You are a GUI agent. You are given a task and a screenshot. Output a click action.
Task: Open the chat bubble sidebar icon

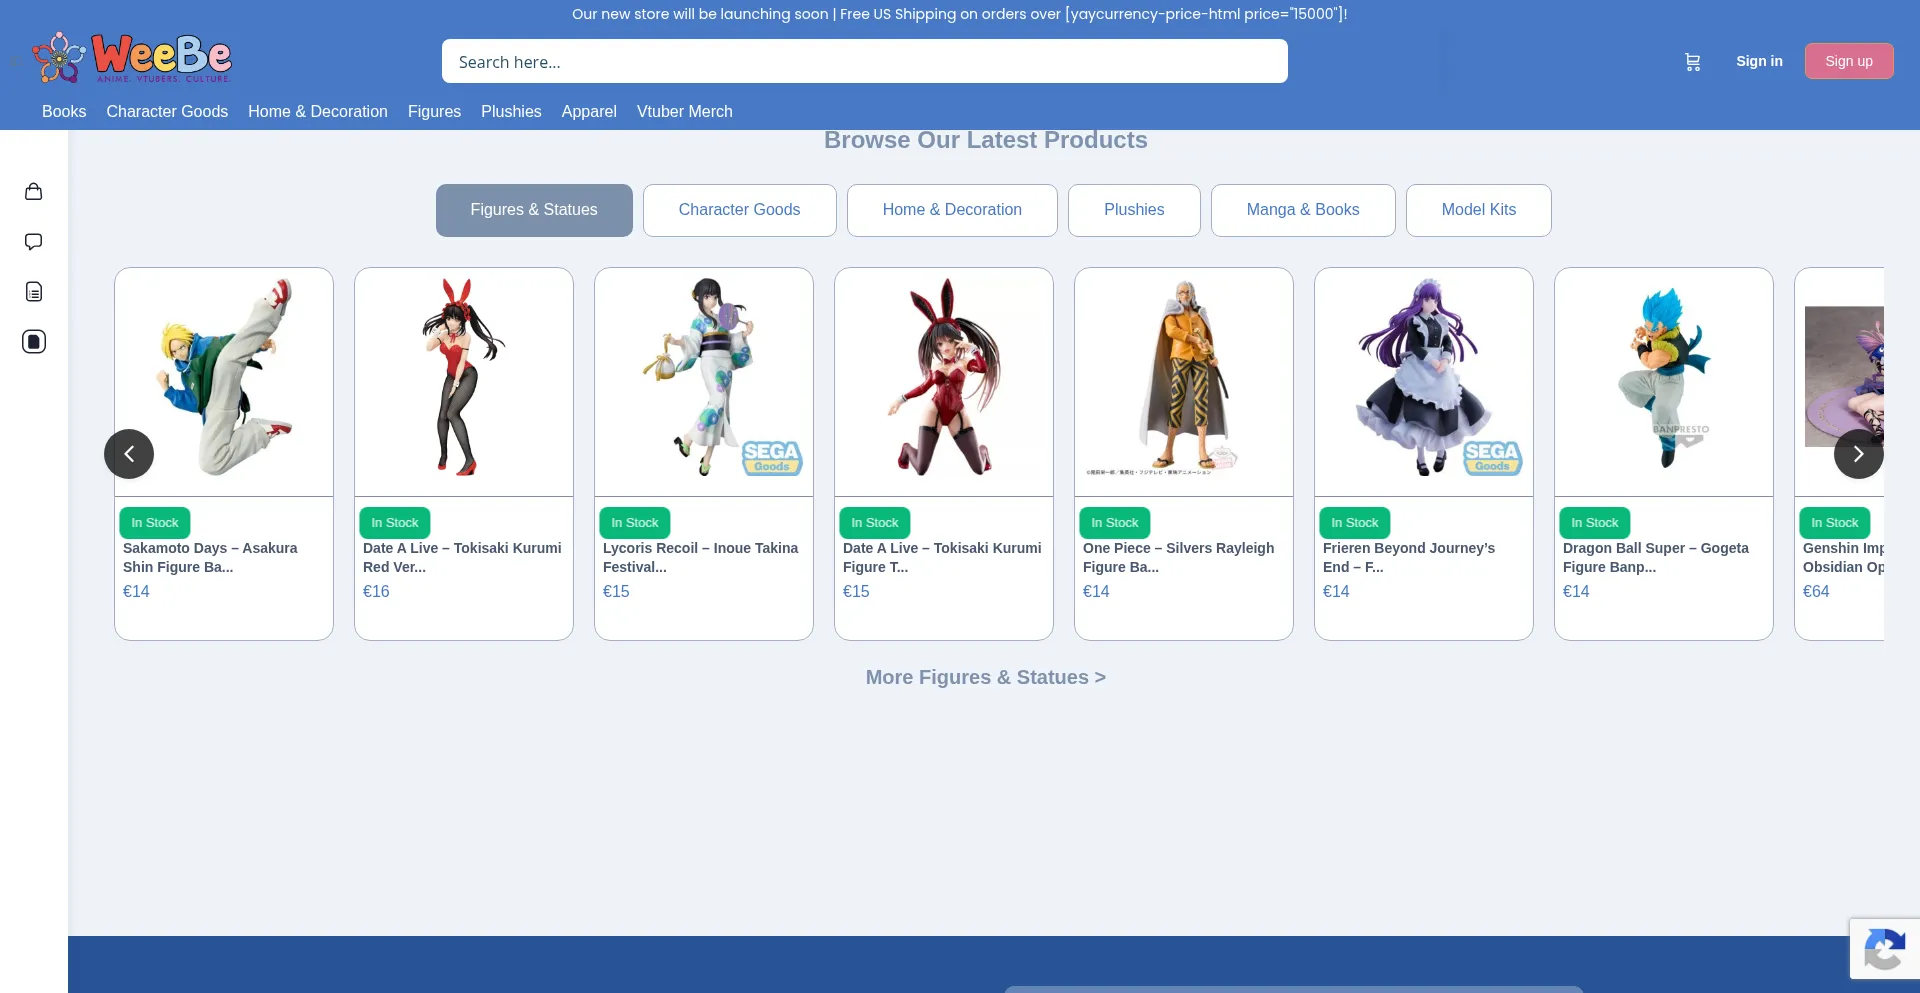(x=34, y=241)
